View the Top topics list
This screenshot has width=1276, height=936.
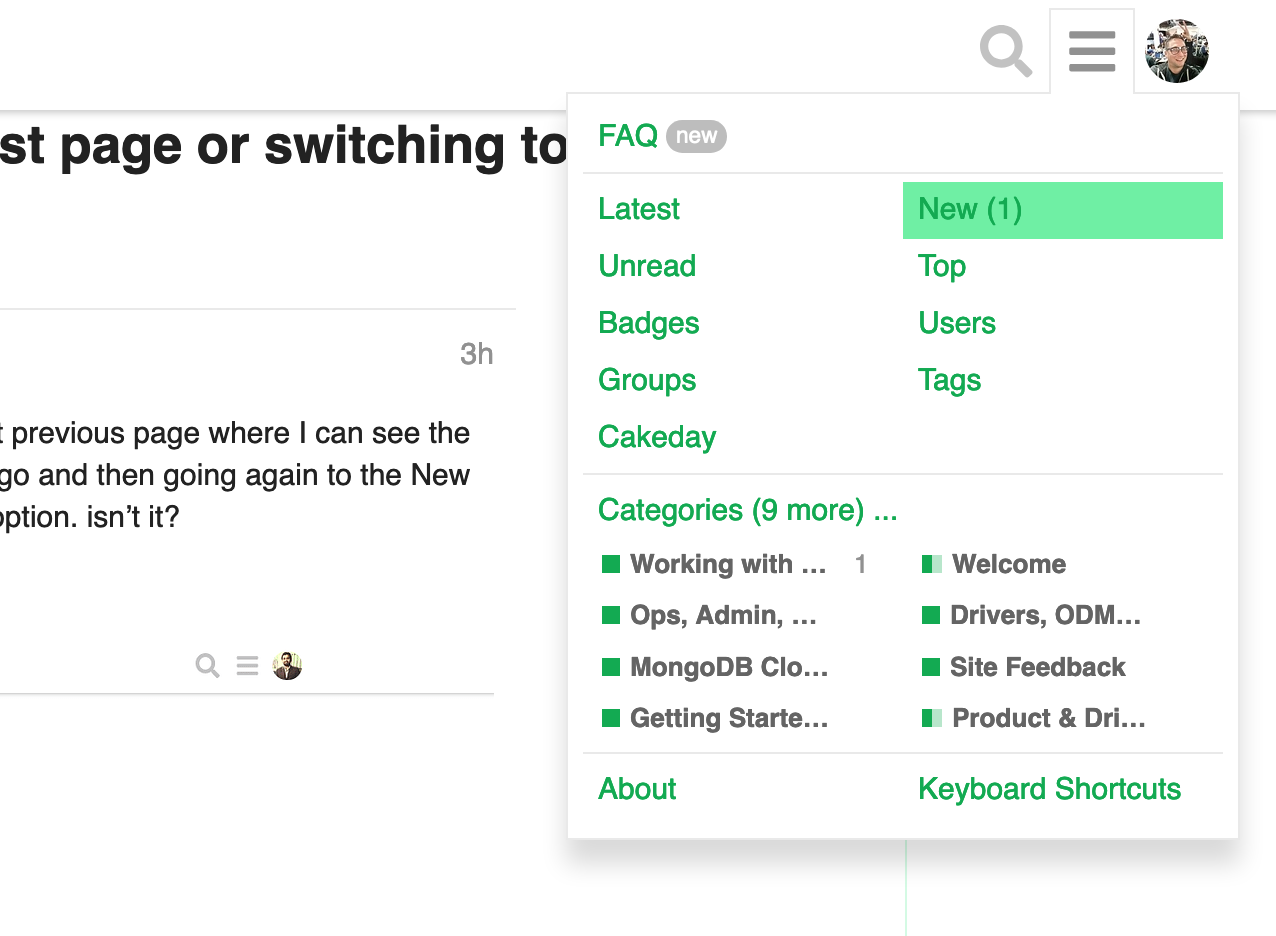click(942, 266)
